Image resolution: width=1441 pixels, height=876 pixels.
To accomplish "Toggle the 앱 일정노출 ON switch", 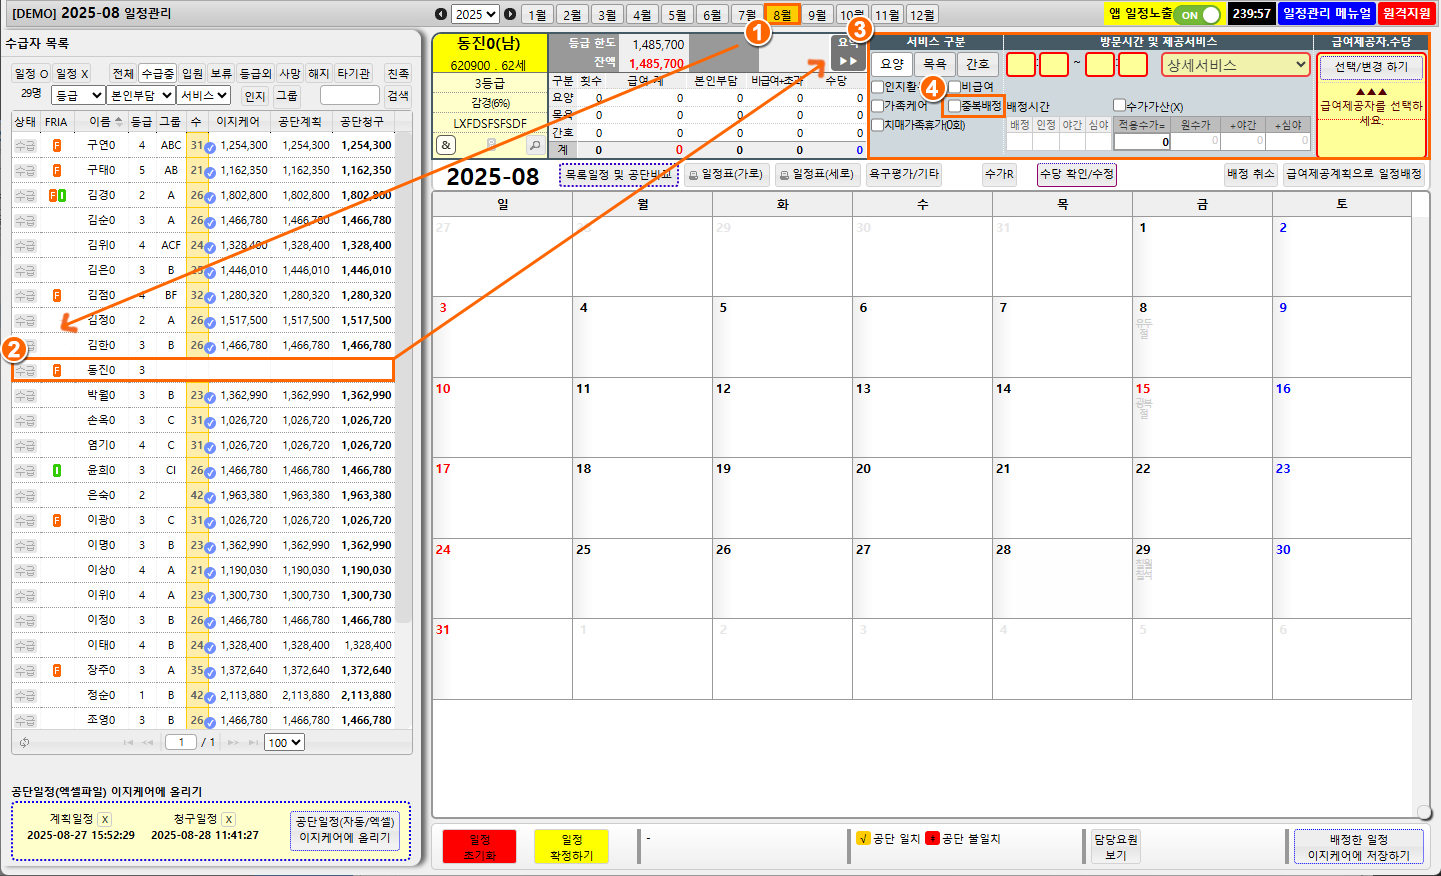I will (1199, 14).
